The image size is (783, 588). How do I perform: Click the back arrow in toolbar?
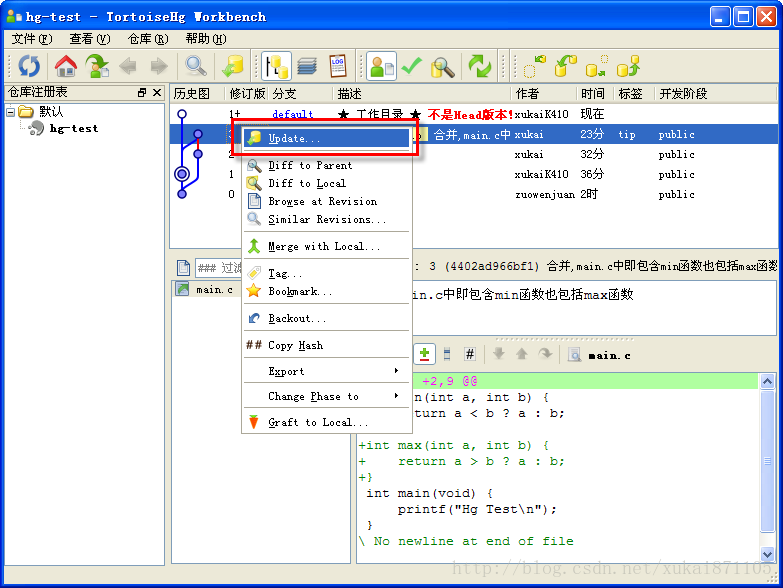click(x=128, y=66)
